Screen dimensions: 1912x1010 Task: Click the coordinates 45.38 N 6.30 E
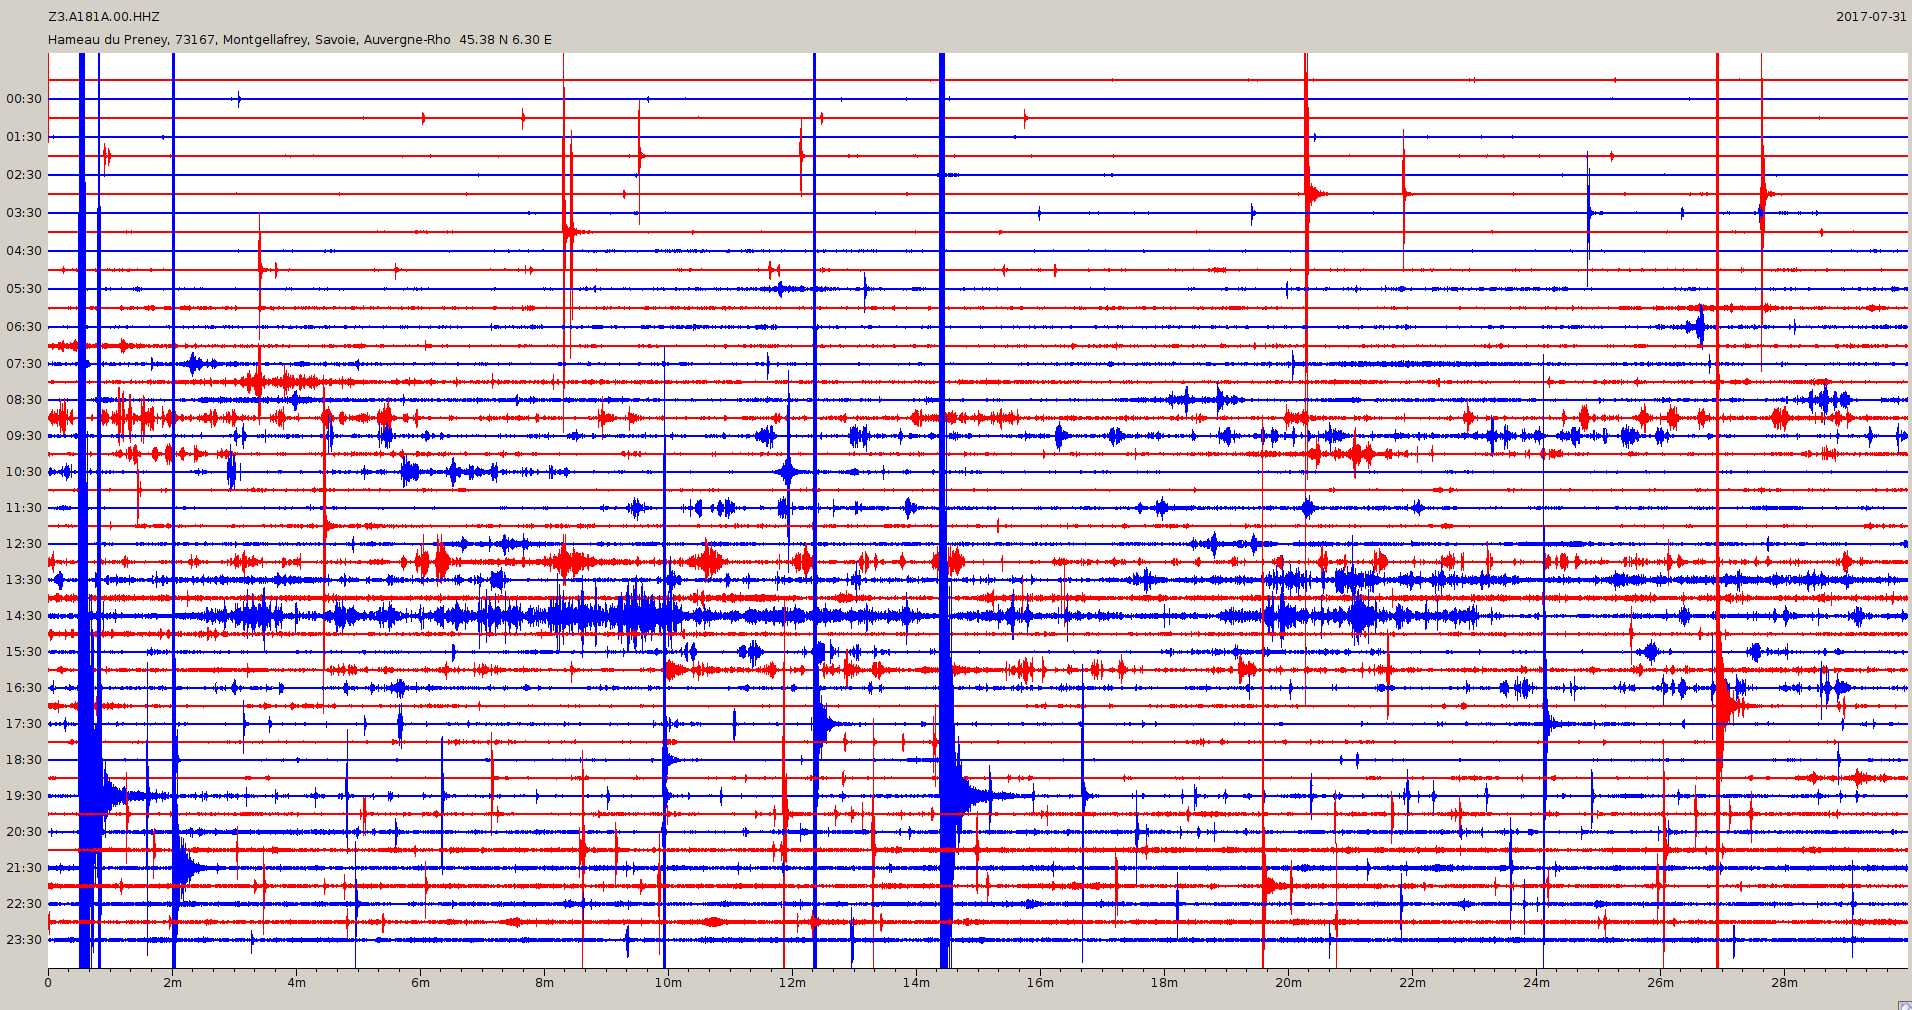[x=505, y=40]
